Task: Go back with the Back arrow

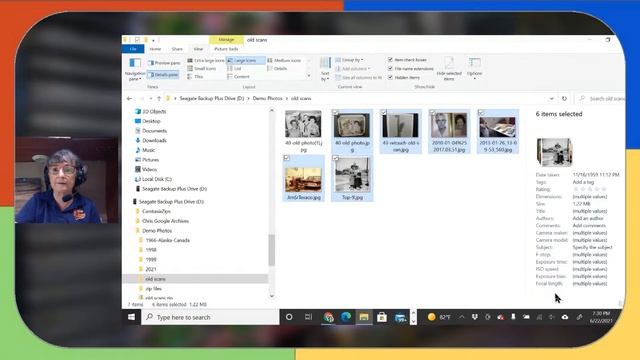Action: (x=129, y=98)
